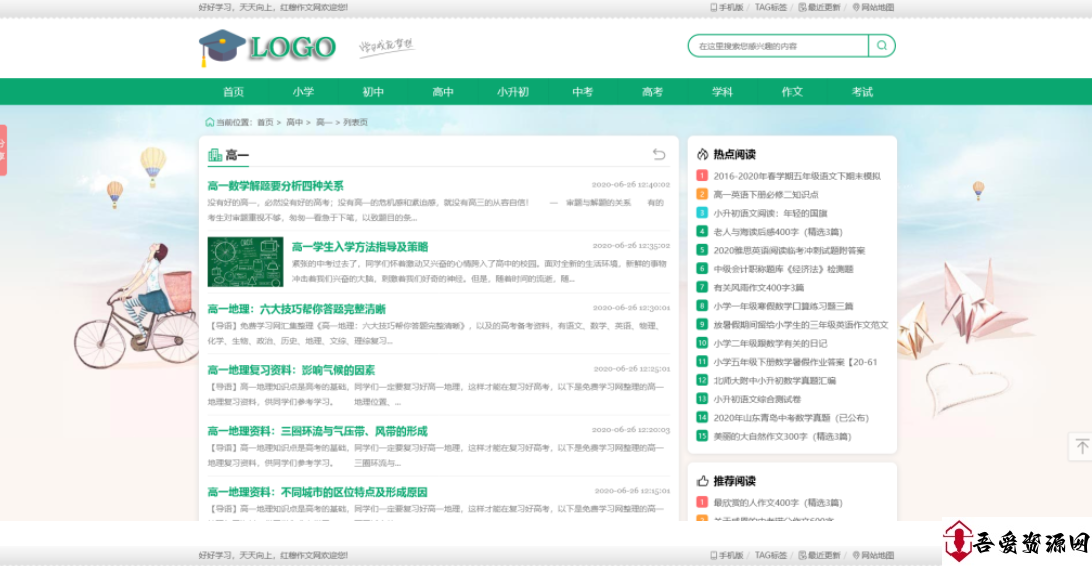Viewport: 1092px width, 566px height.
Task: Click the building icon beside 高一 heading
Action: (x=214, y=155)
